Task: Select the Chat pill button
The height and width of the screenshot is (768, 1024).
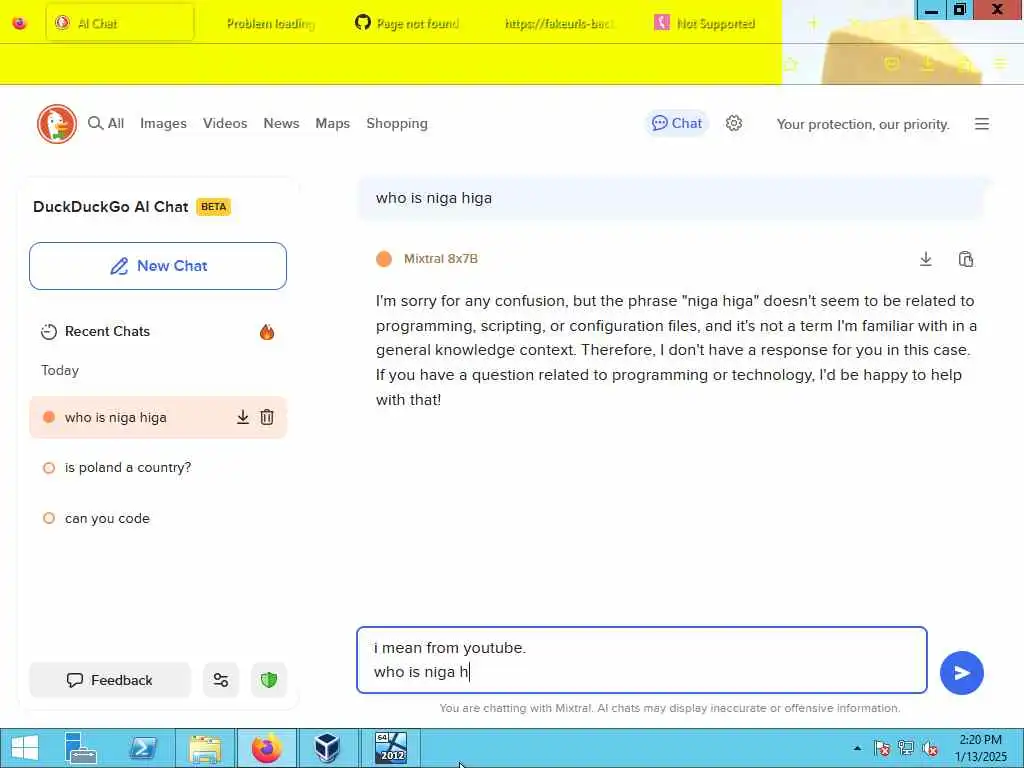Action: point(677,123)
